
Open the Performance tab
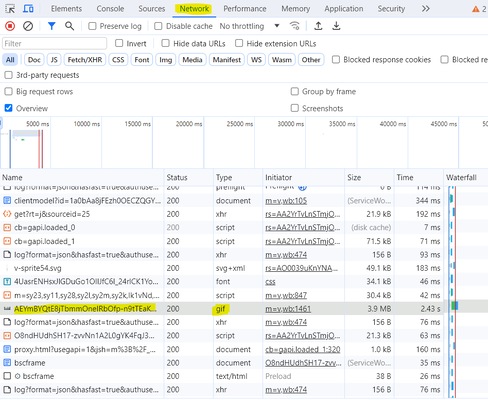coord(245,9)
